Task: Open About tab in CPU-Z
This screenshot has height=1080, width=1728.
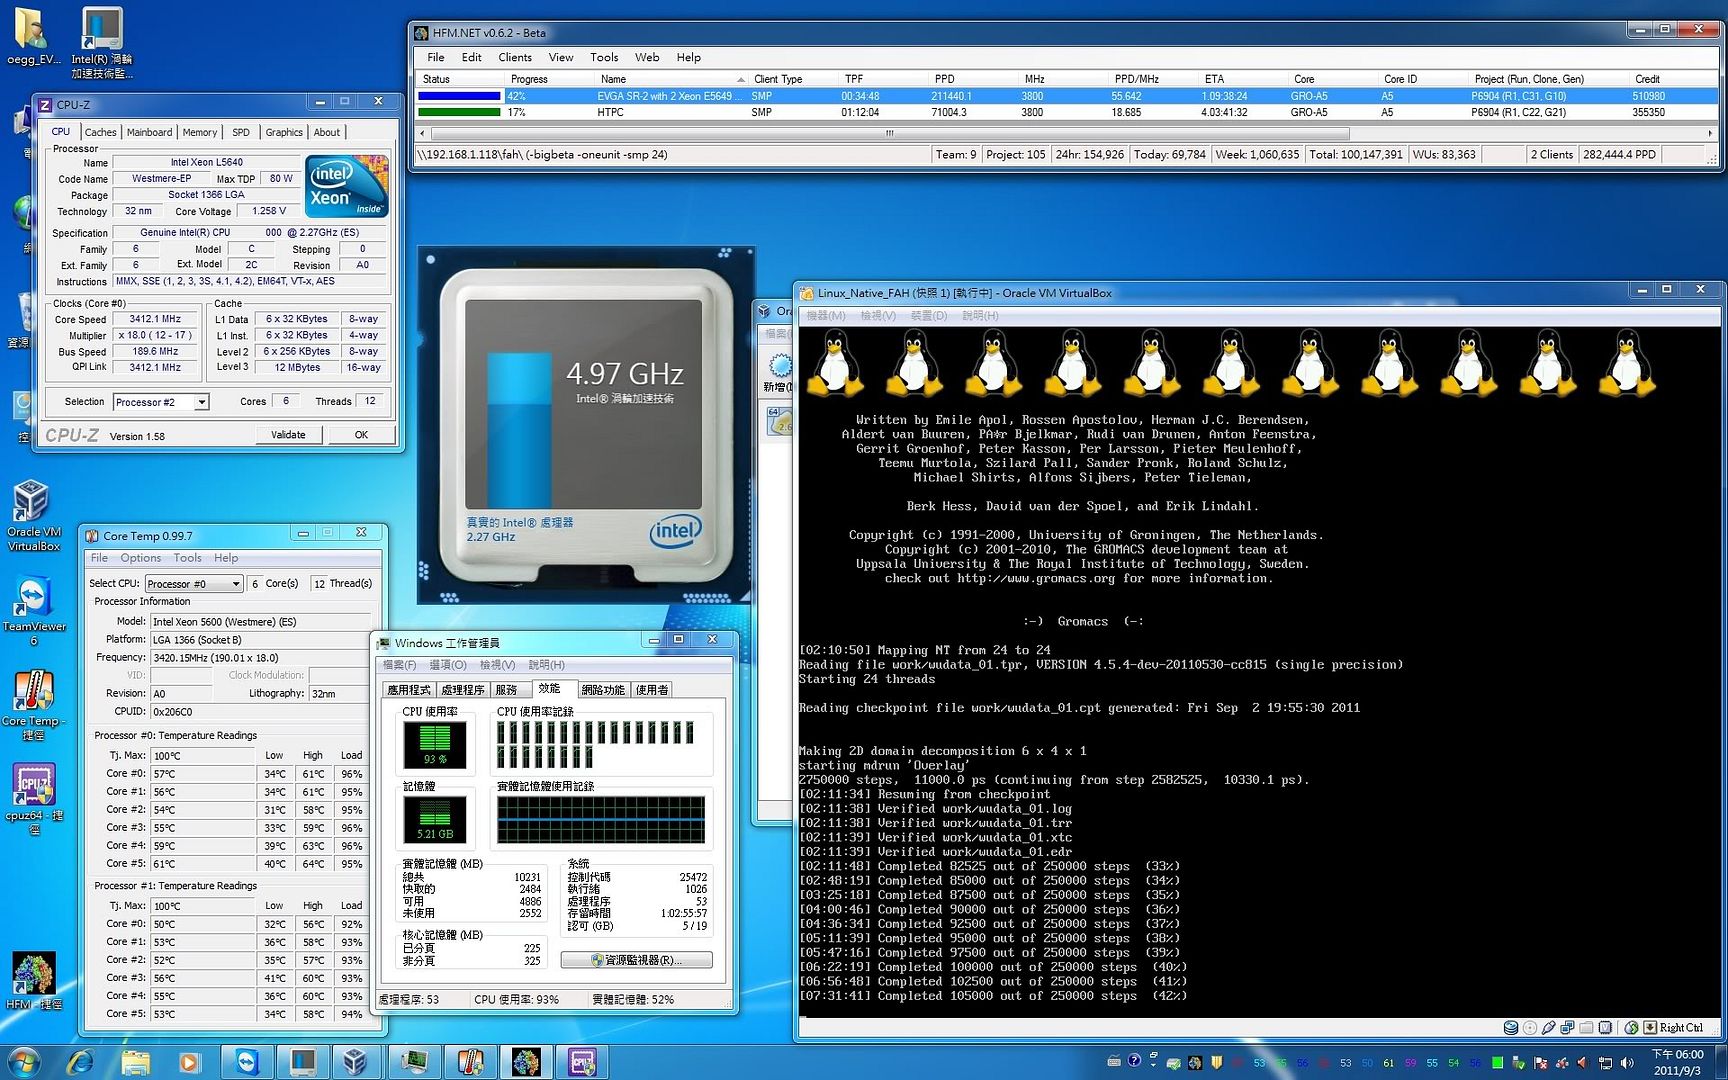Action: [327, 132]
